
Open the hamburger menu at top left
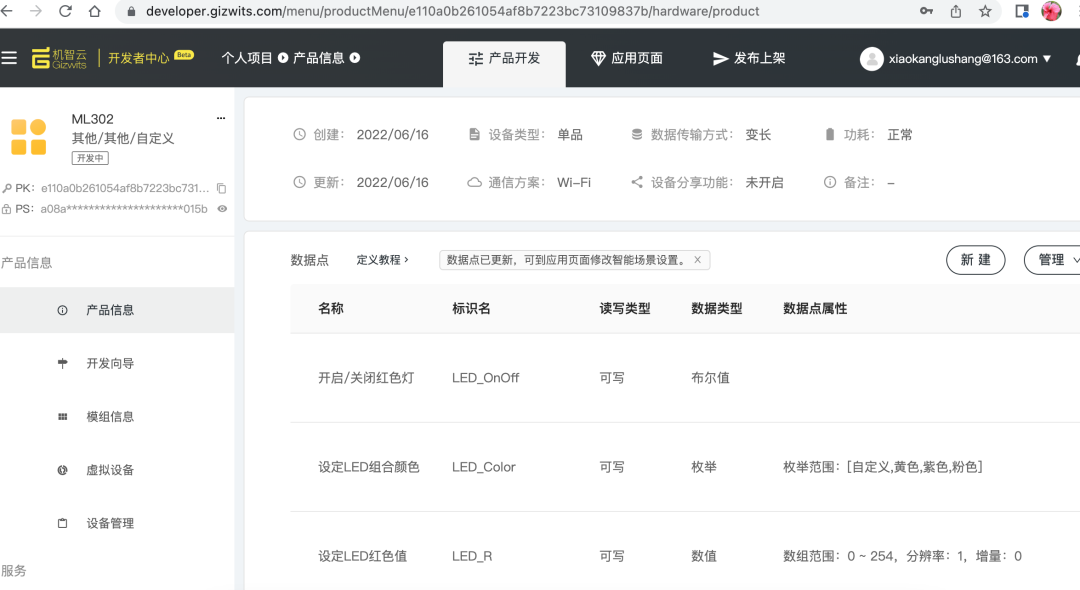point(10,58)
